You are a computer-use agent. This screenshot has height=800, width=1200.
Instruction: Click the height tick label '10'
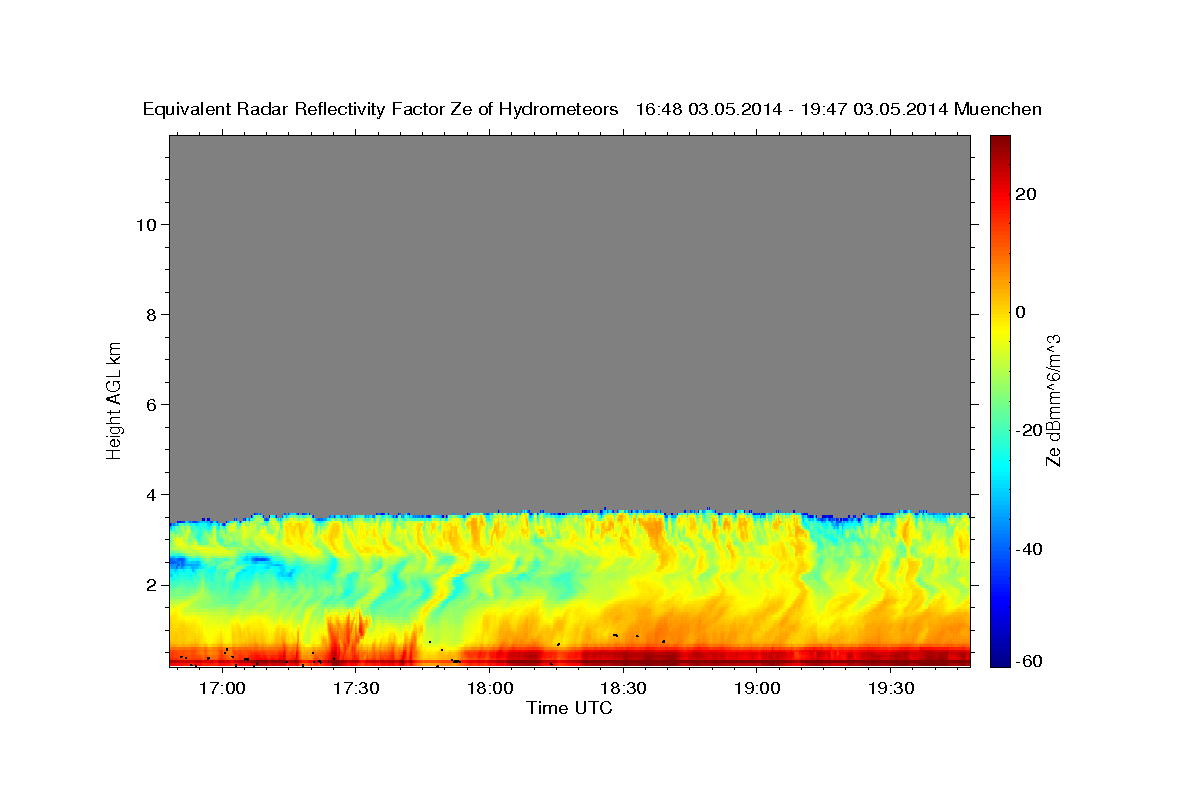(x=145, y=224)
